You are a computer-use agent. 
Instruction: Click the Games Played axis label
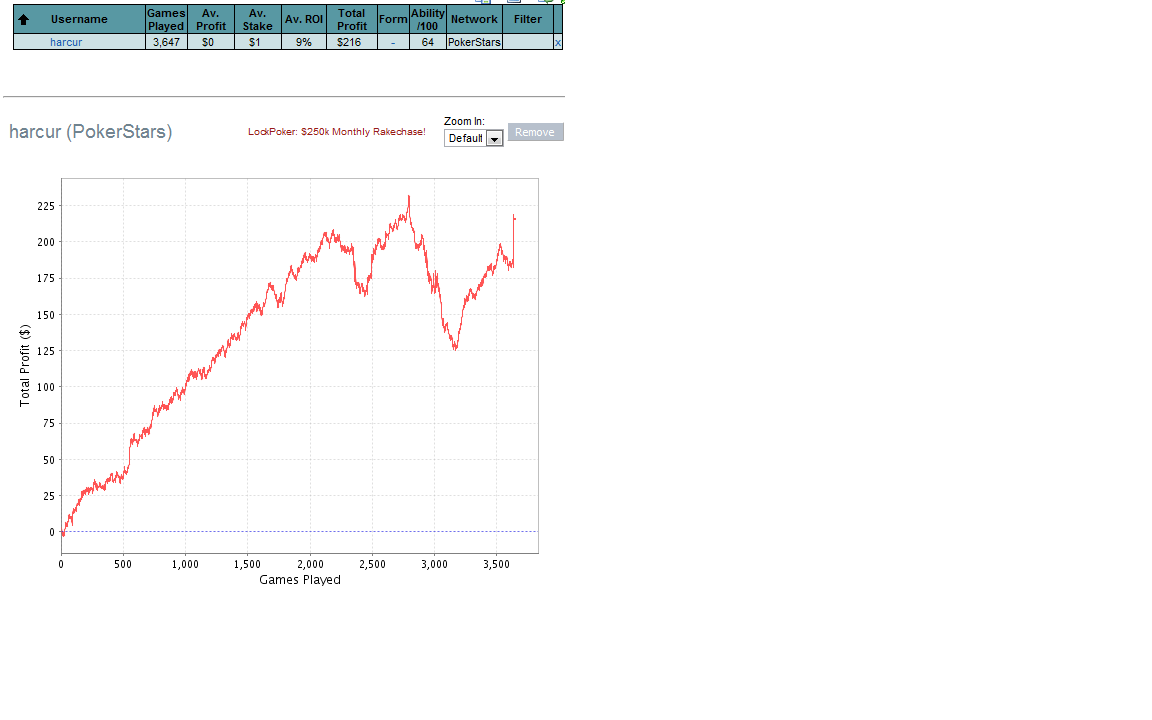pos(300,580)
